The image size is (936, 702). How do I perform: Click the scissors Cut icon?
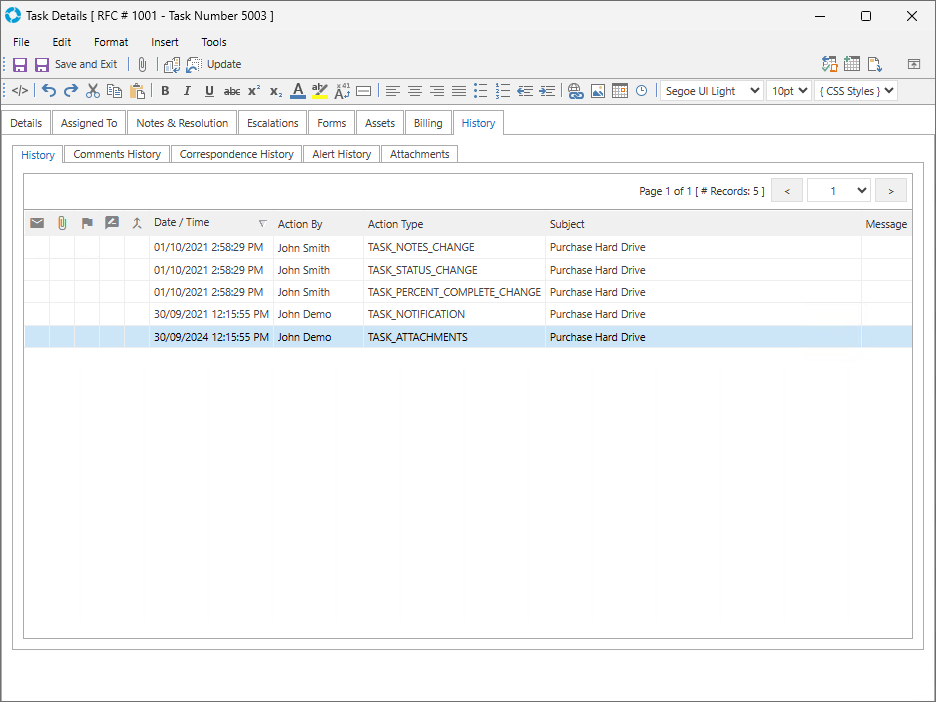click(93, 91)
